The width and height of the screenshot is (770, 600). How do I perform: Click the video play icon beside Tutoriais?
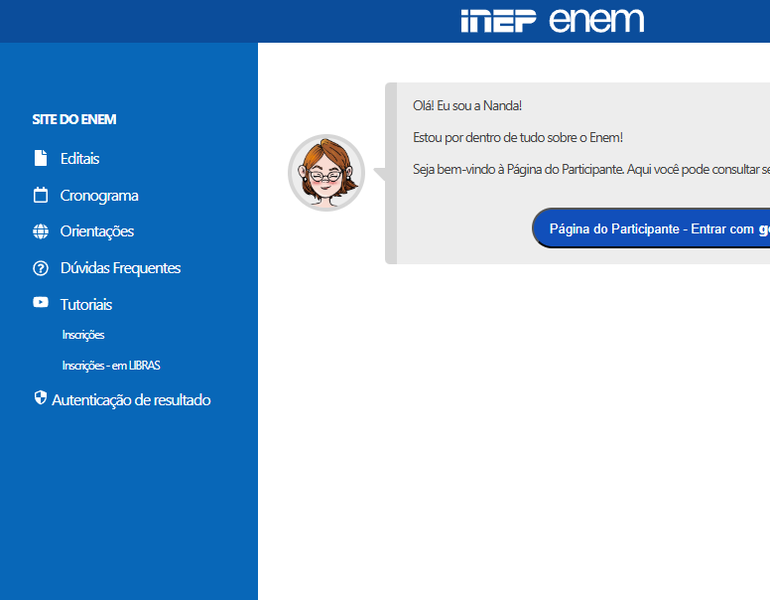coord(40,303)
